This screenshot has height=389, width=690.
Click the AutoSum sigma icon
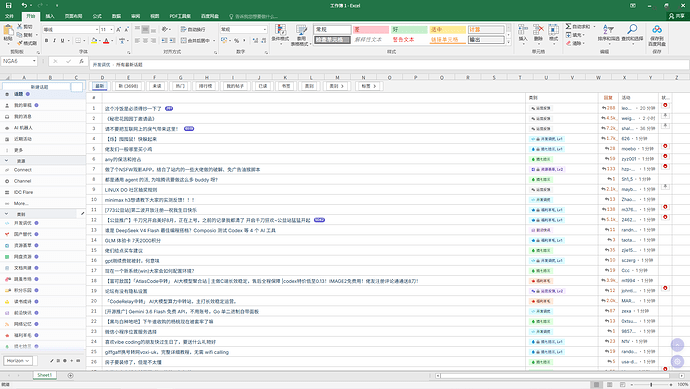[568, 26]
